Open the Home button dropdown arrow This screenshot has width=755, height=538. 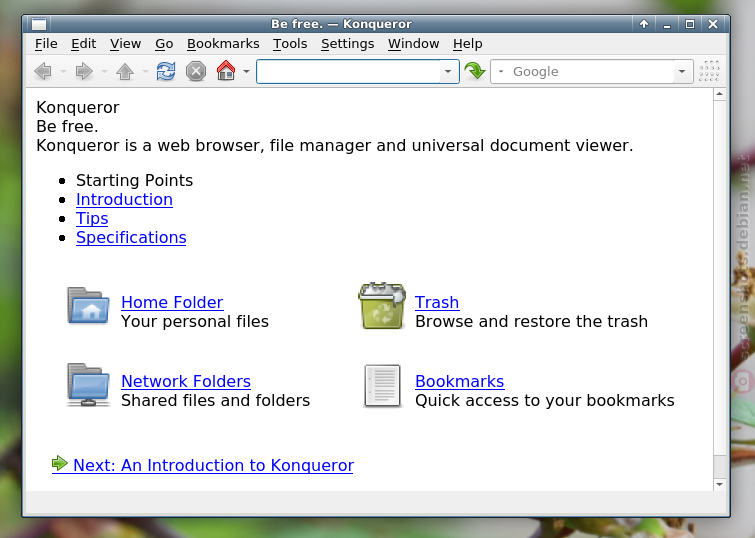(247, 72)
